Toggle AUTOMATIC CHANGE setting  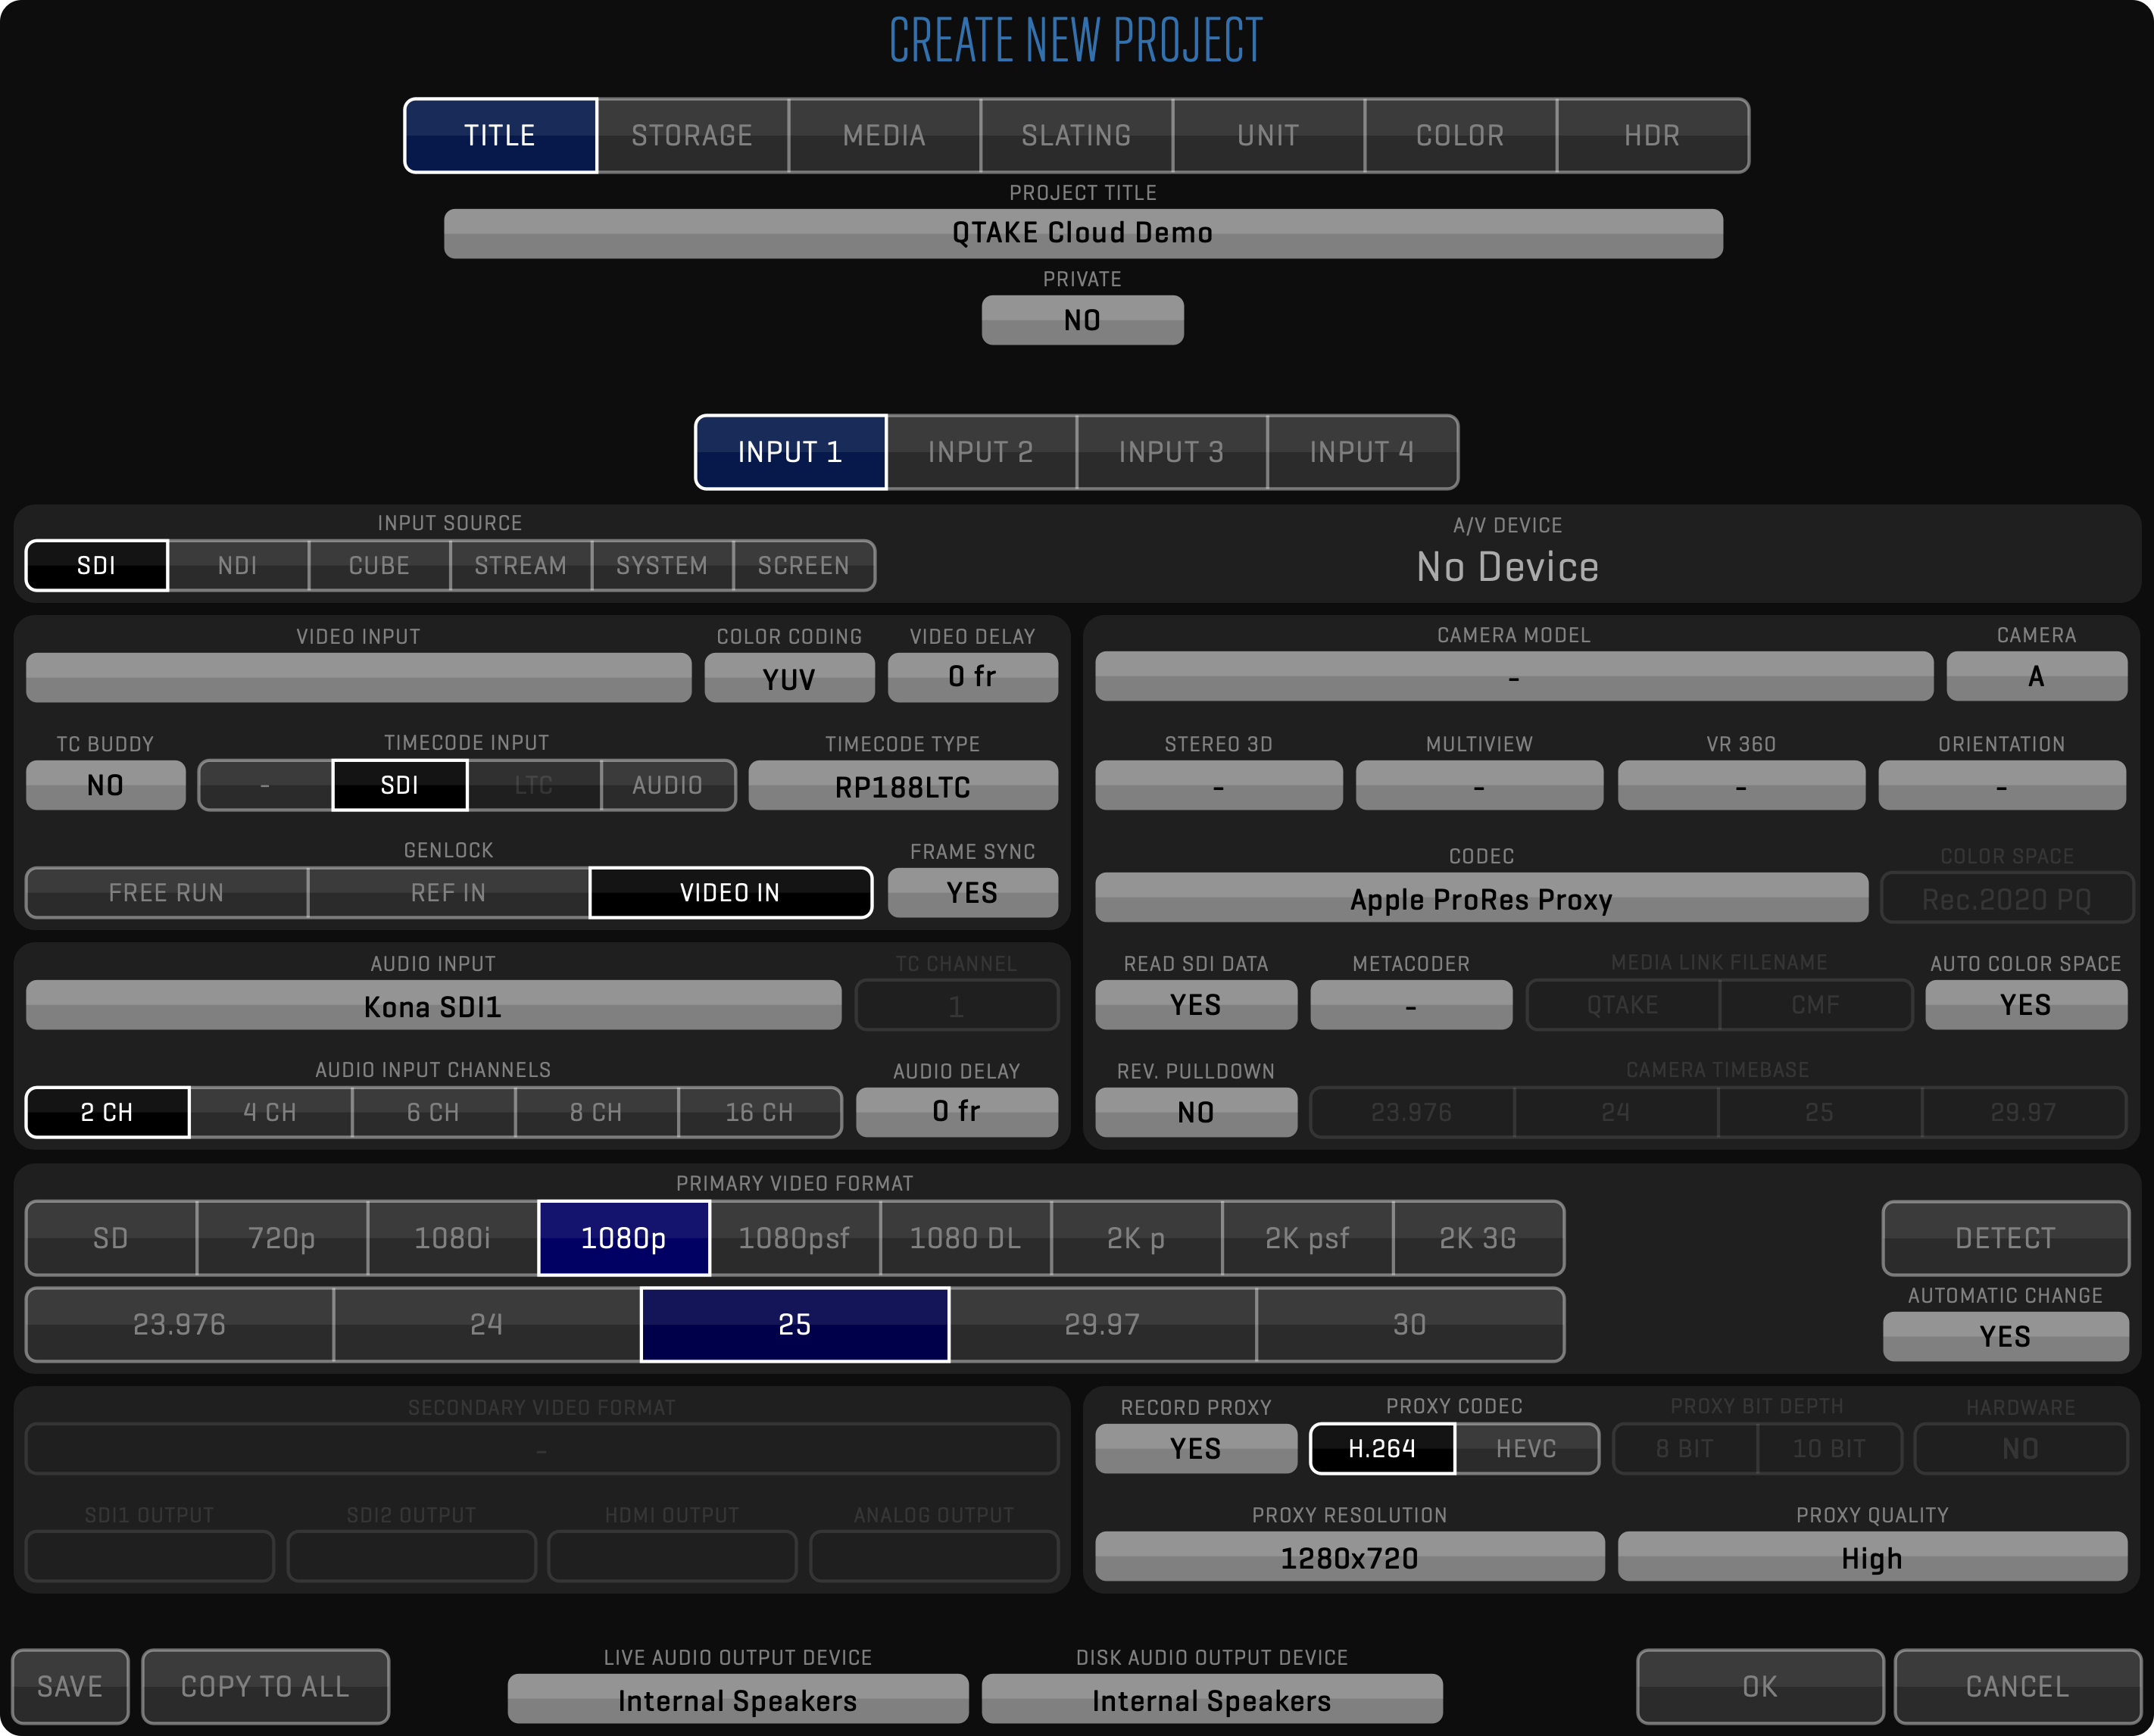2004,1336
